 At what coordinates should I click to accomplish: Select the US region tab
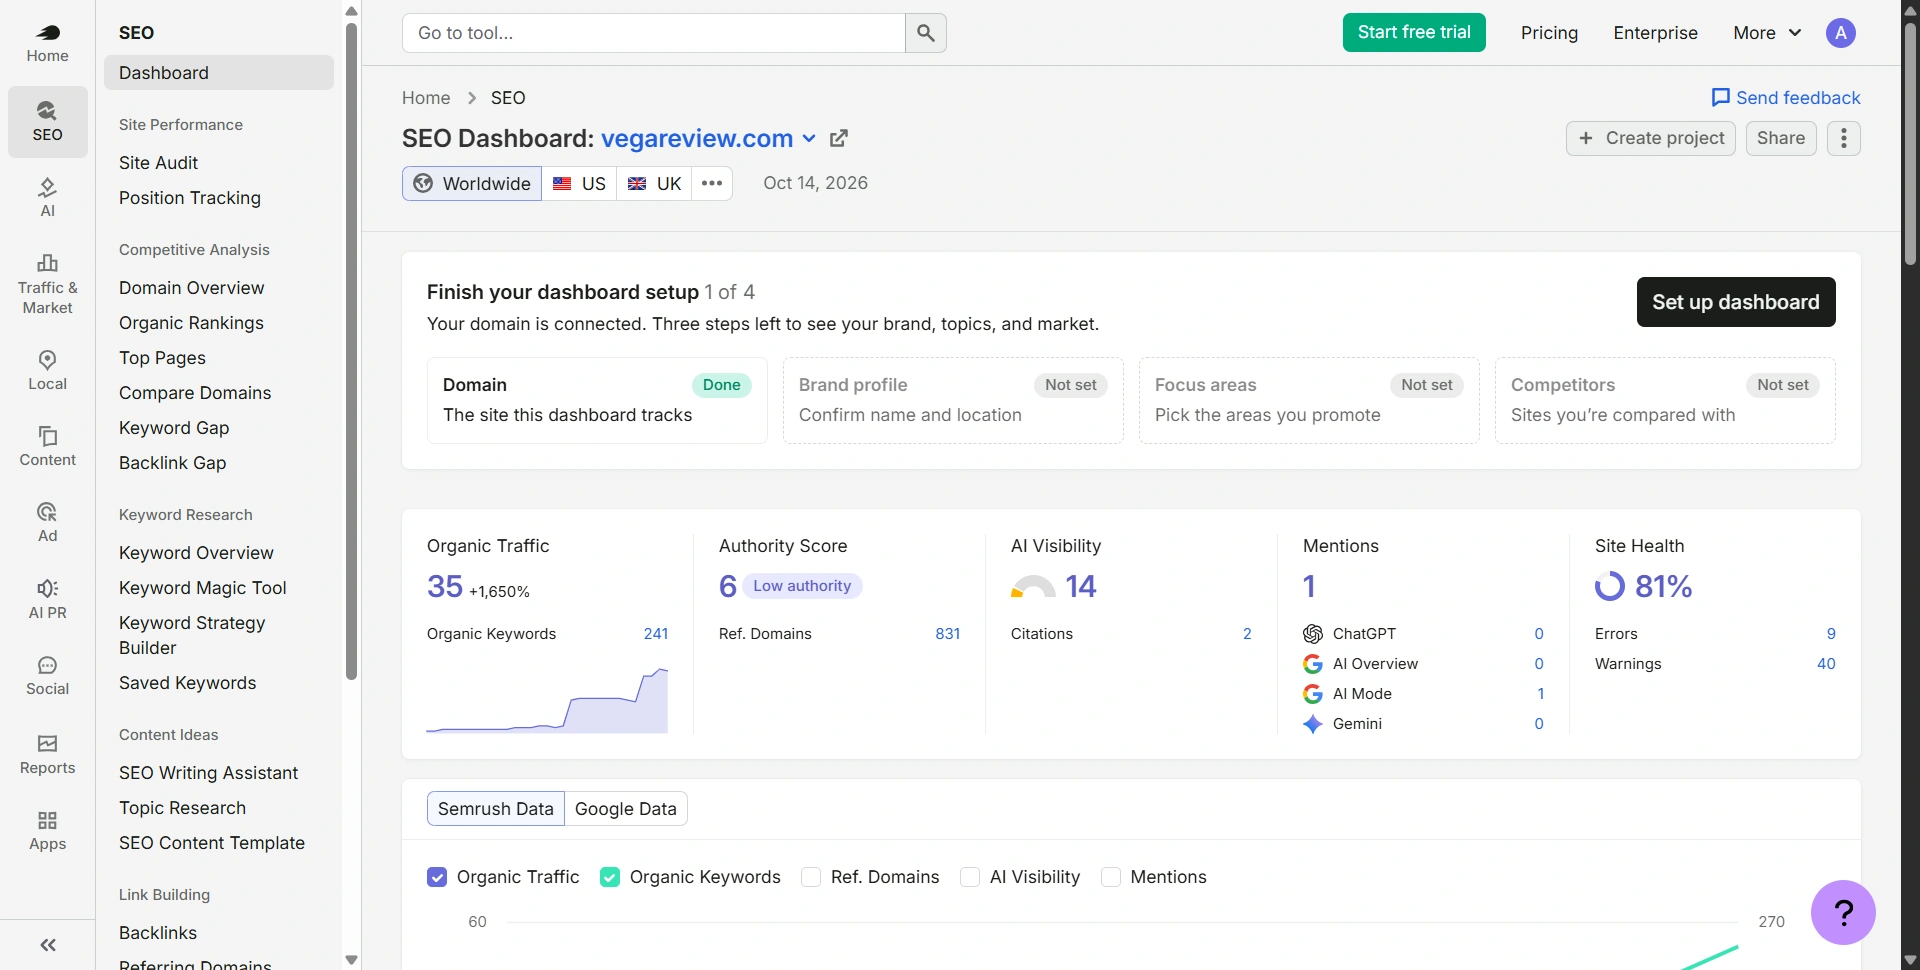tap(579, 184)
